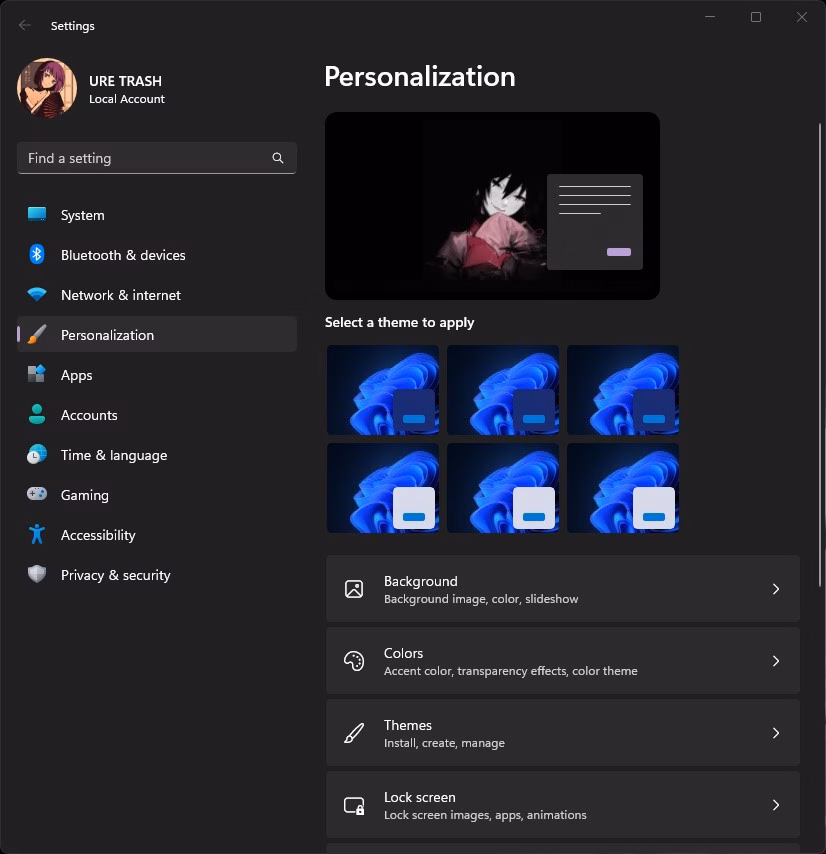Open Background image, color, slideshow settings
Viewport: 826px width, 854px height.
(562, 589)
